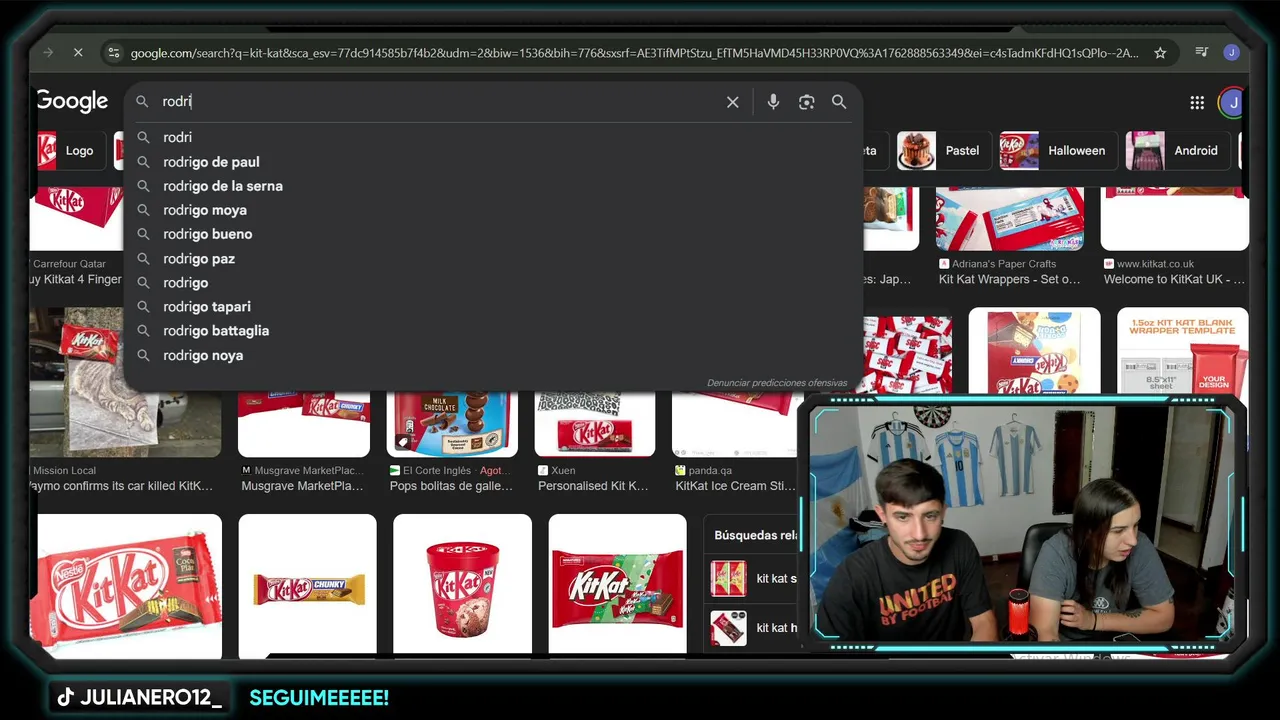
Task: Clear the search box with the X
Action: pos(733,102)
